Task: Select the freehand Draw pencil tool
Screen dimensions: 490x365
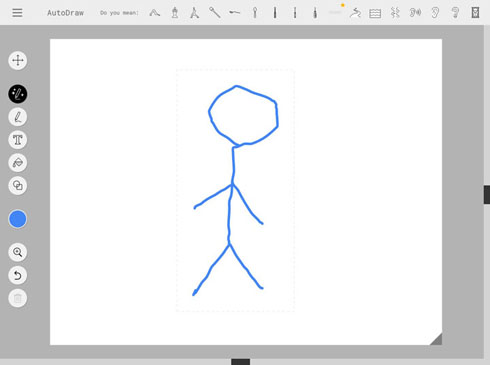Action: pyautogui.click(x=18, y=117)
